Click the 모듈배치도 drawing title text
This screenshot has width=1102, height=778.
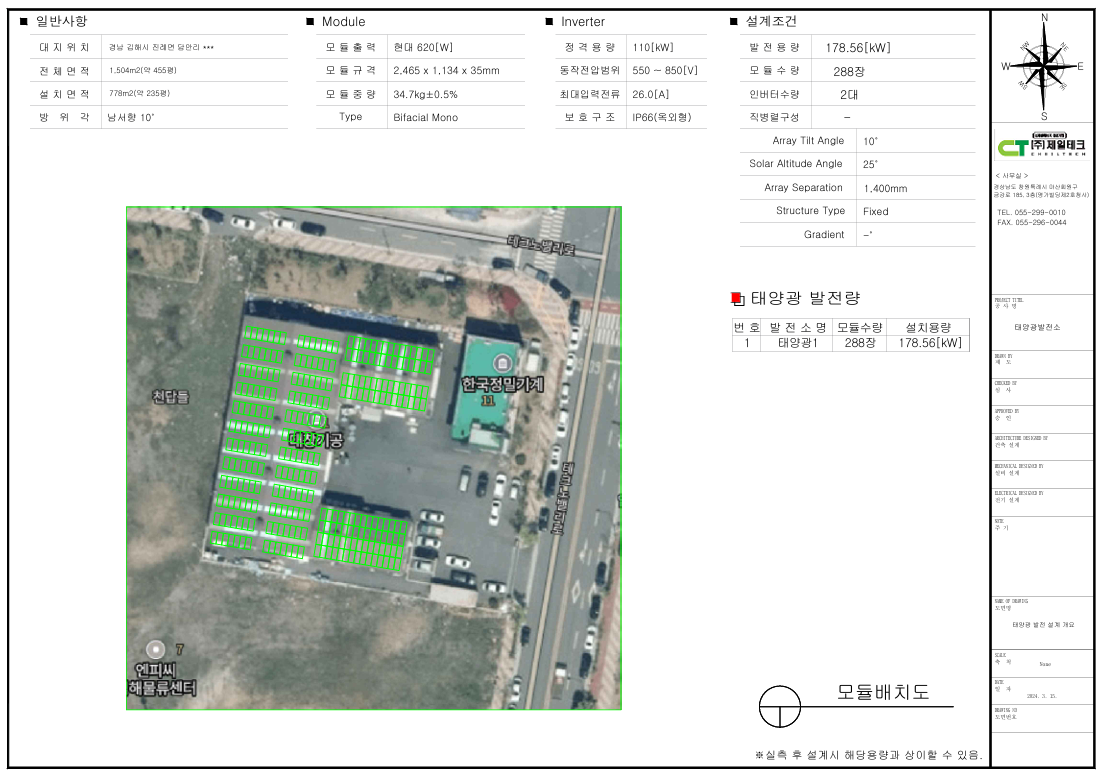click(882, 692)
